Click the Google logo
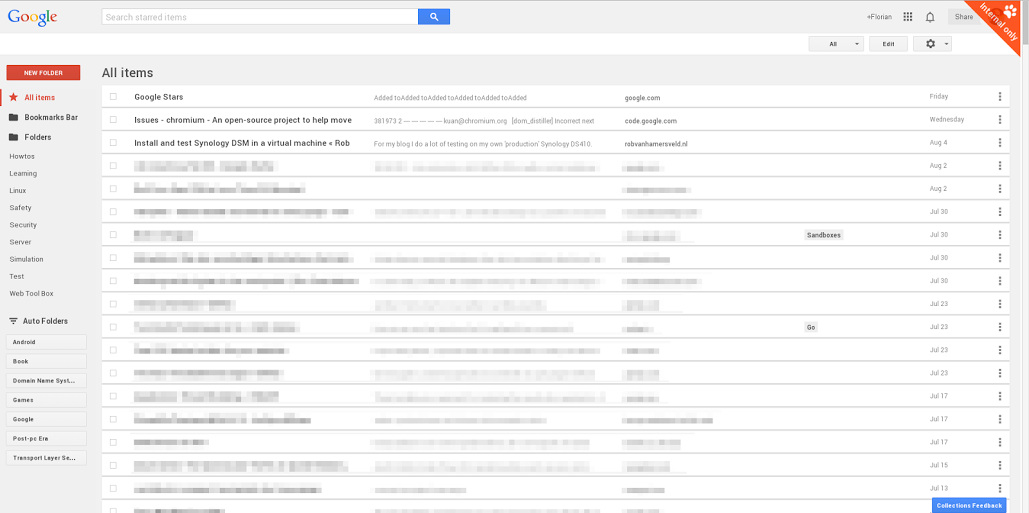The image size is (1029, 513). [x=32, y=17]
